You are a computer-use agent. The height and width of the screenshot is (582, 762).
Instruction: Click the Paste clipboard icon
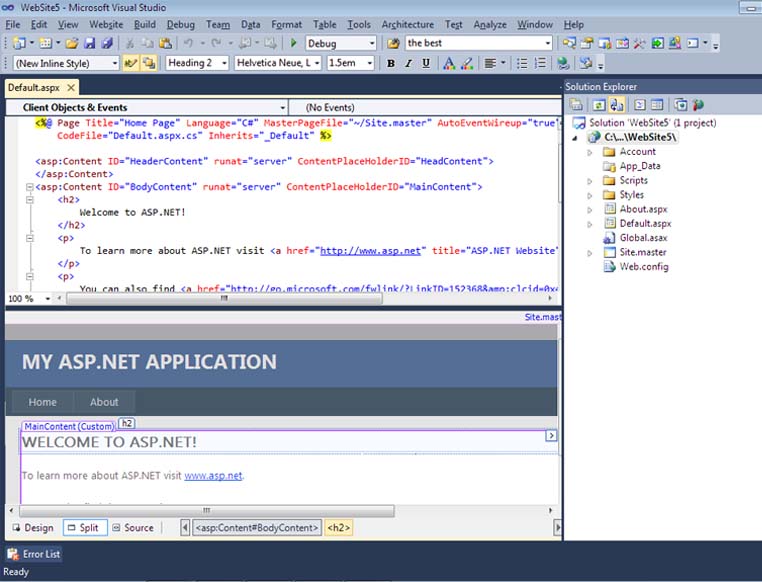pyautogui.click(x=165, y=43)
